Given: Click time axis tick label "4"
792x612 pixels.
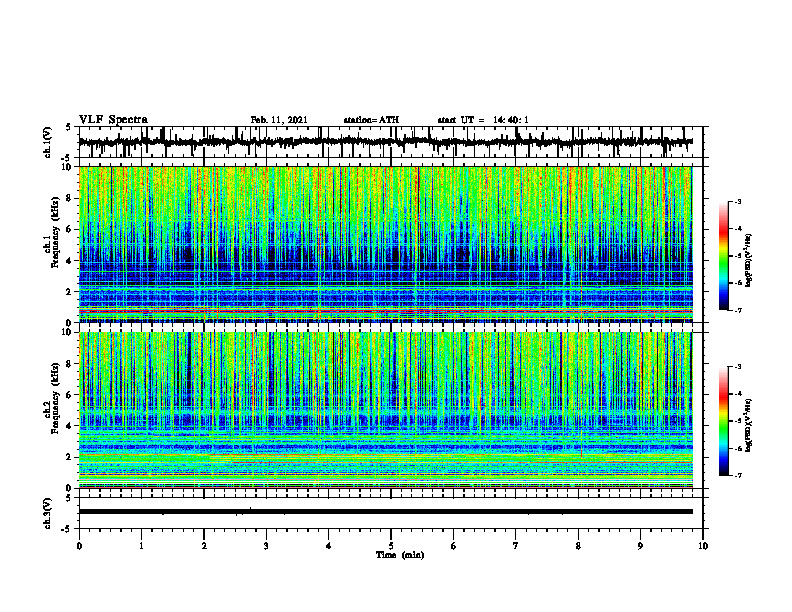Looking at the screenshot, I should click(329, 546).
